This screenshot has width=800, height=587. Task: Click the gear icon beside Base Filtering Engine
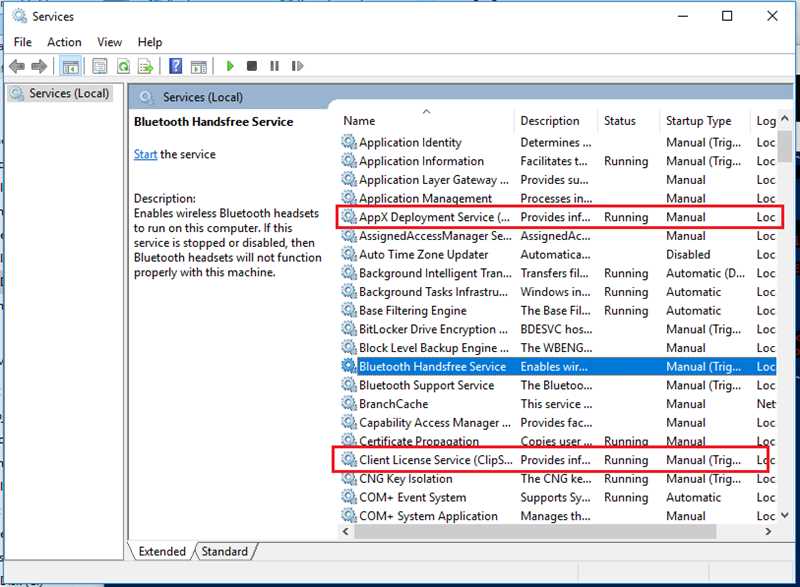click(349, 310)
